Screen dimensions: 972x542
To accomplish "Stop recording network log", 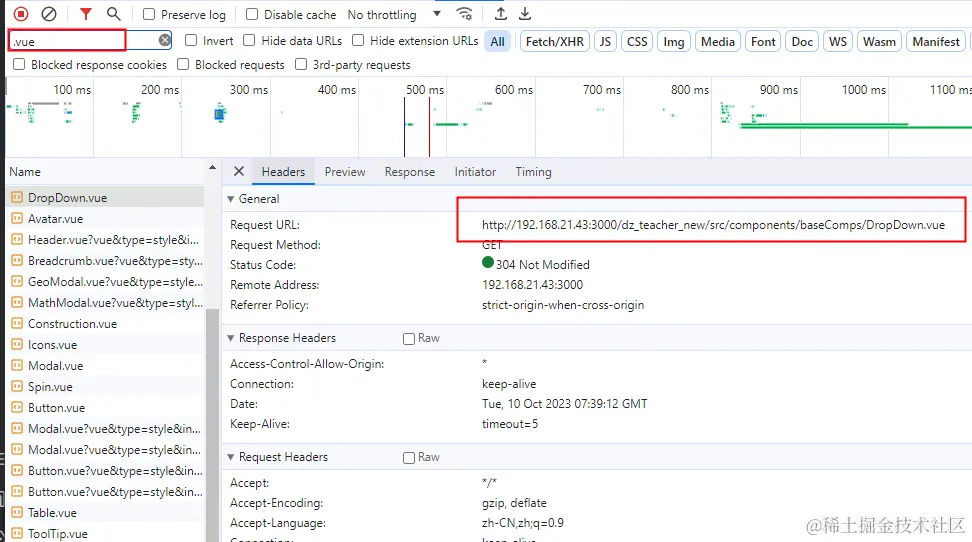I will tap(20, 14).
